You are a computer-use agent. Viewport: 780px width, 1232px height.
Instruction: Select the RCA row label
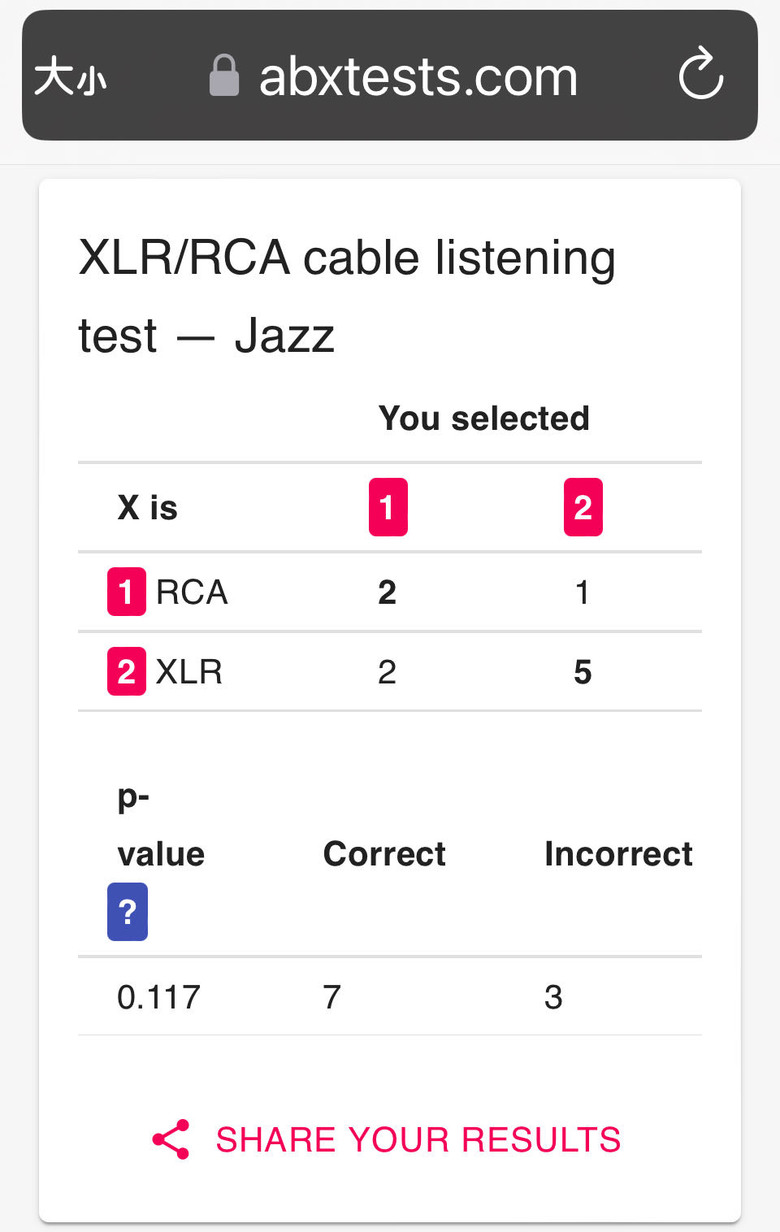[192, 592]
